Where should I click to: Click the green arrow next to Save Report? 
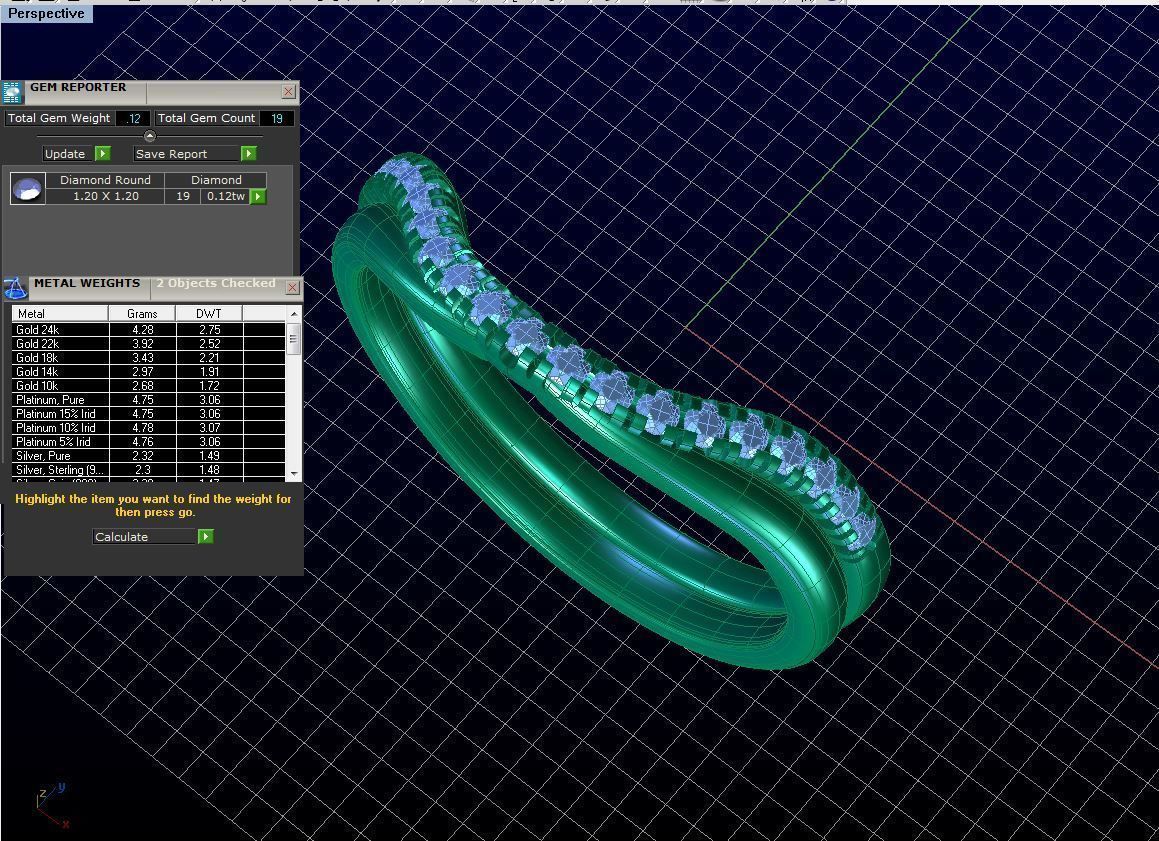tap(248, 154)
